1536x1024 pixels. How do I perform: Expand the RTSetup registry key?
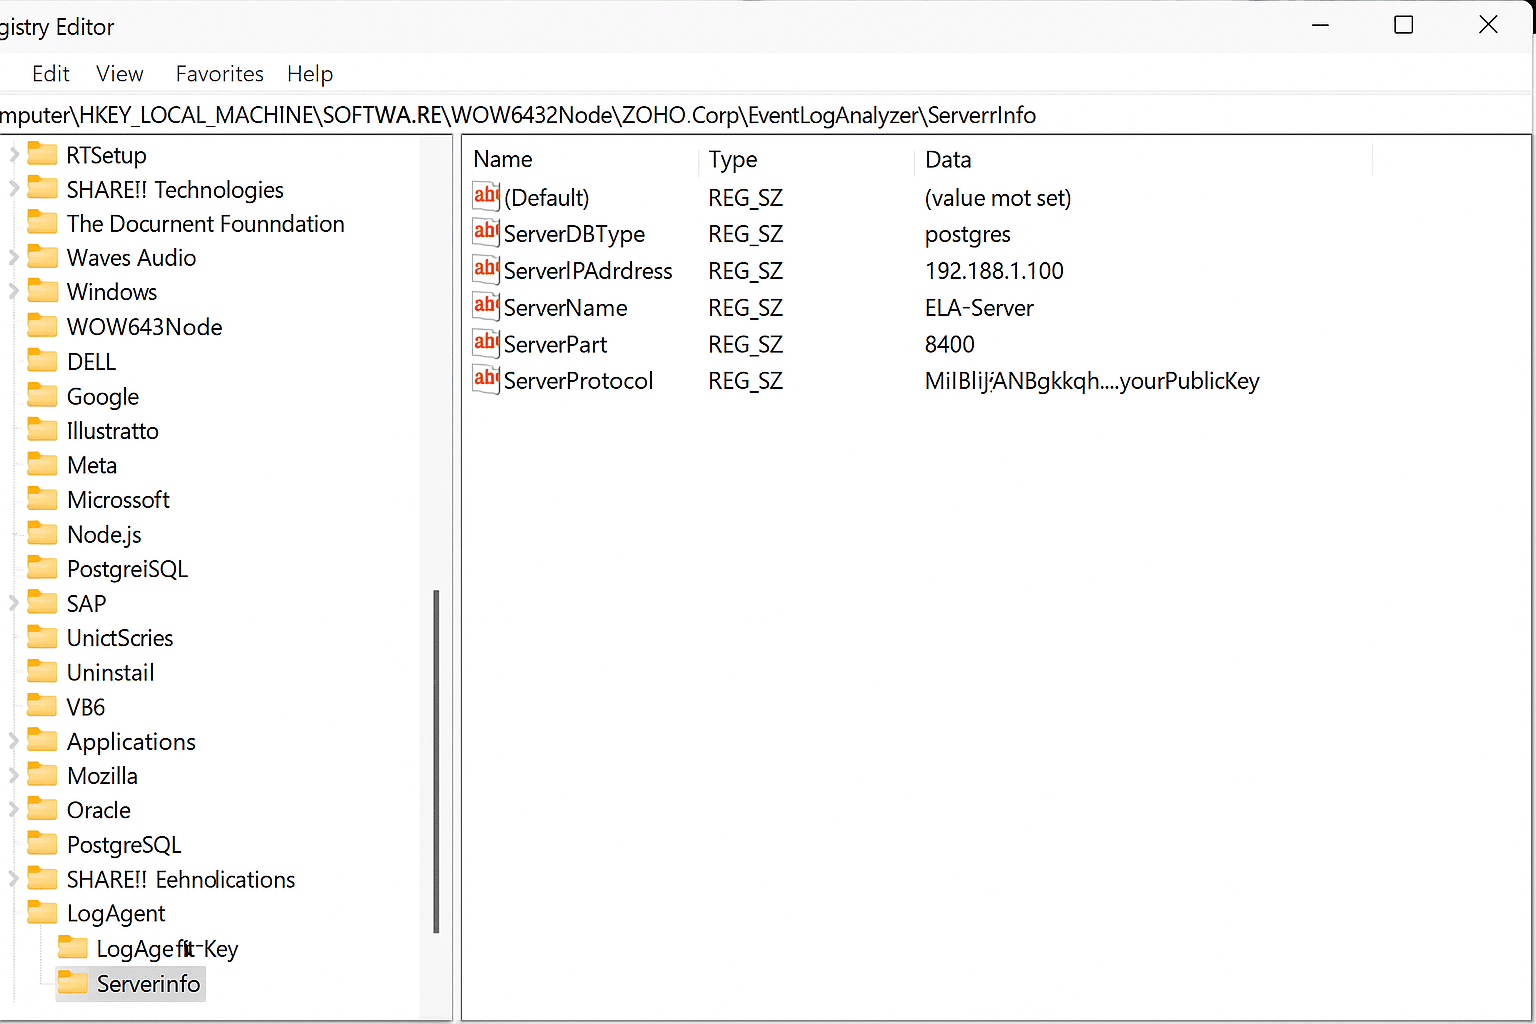click(14, 155)
